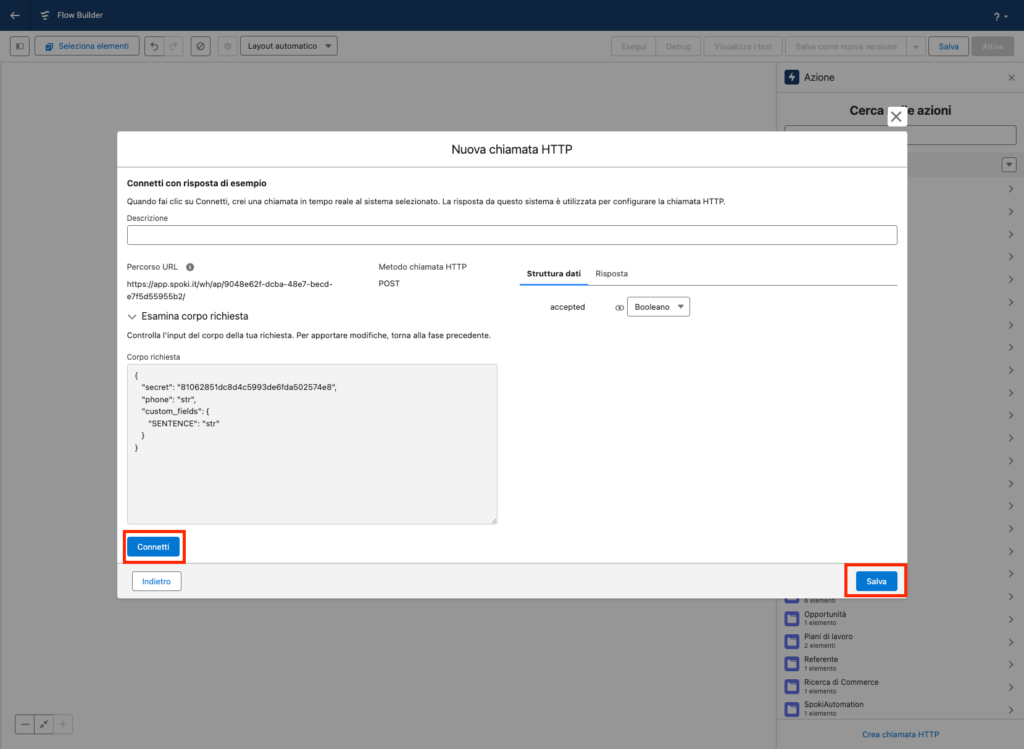The image size is (1024, 749).
Task: Click the undo arrow in the toolbar
Action: coord(153,46)
